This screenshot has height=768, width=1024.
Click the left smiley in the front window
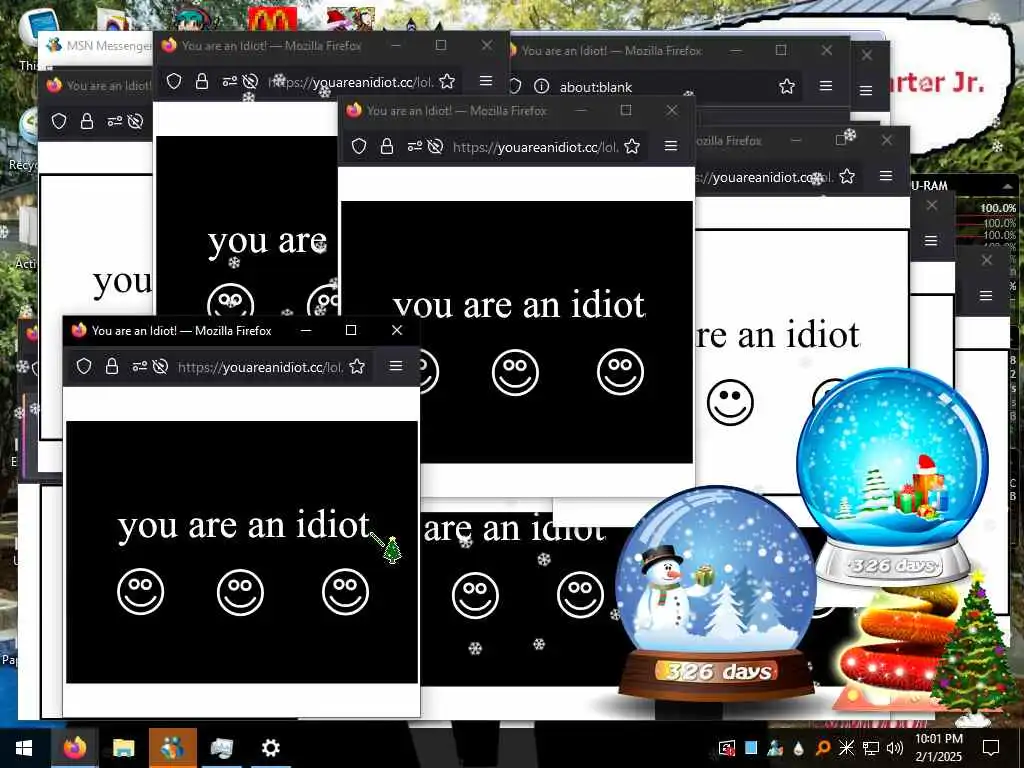click(x=140, y=591)
